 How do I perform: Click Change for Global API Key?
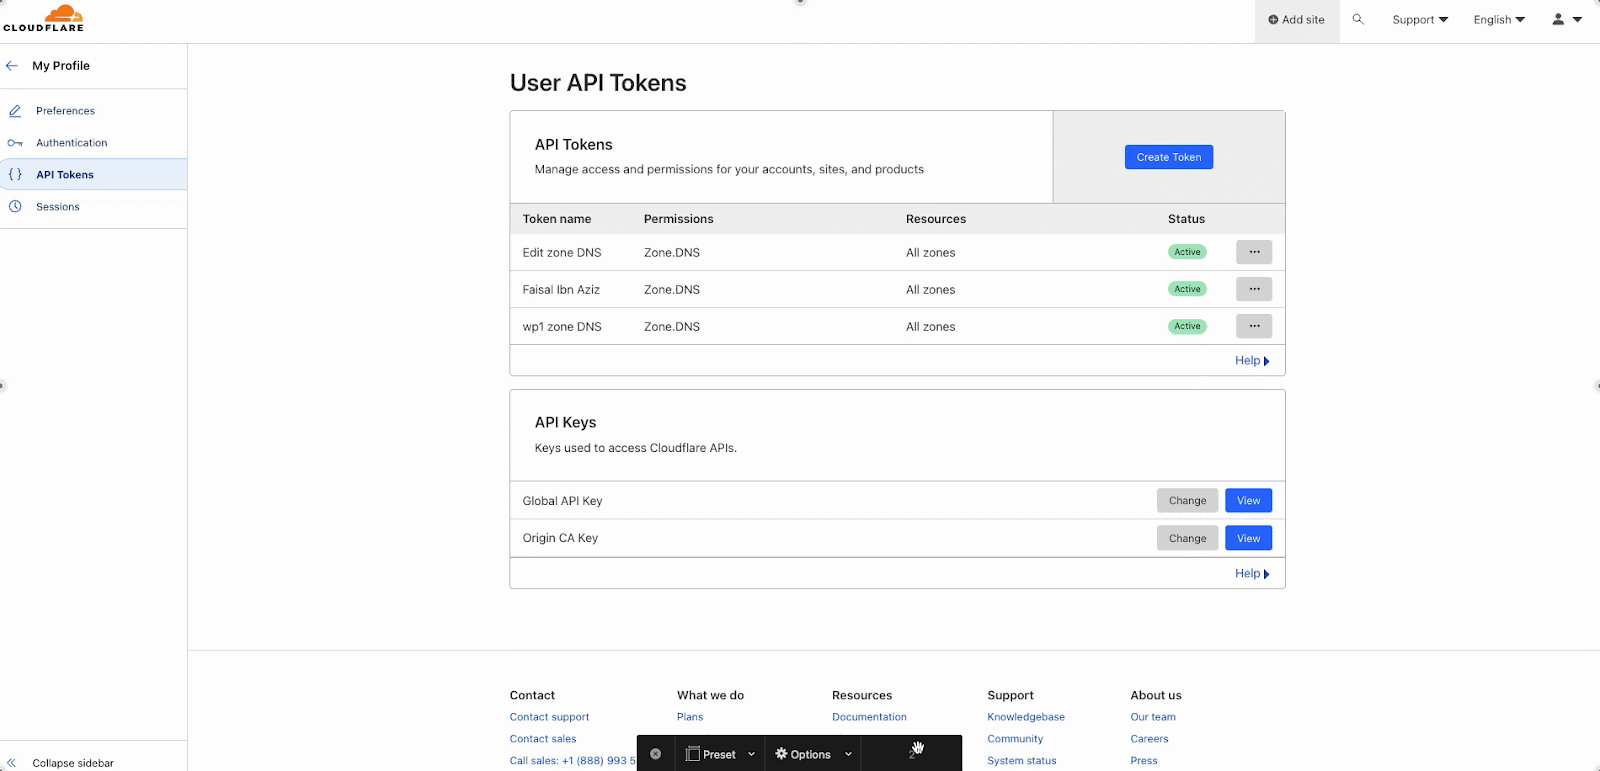pos(1188,501)
